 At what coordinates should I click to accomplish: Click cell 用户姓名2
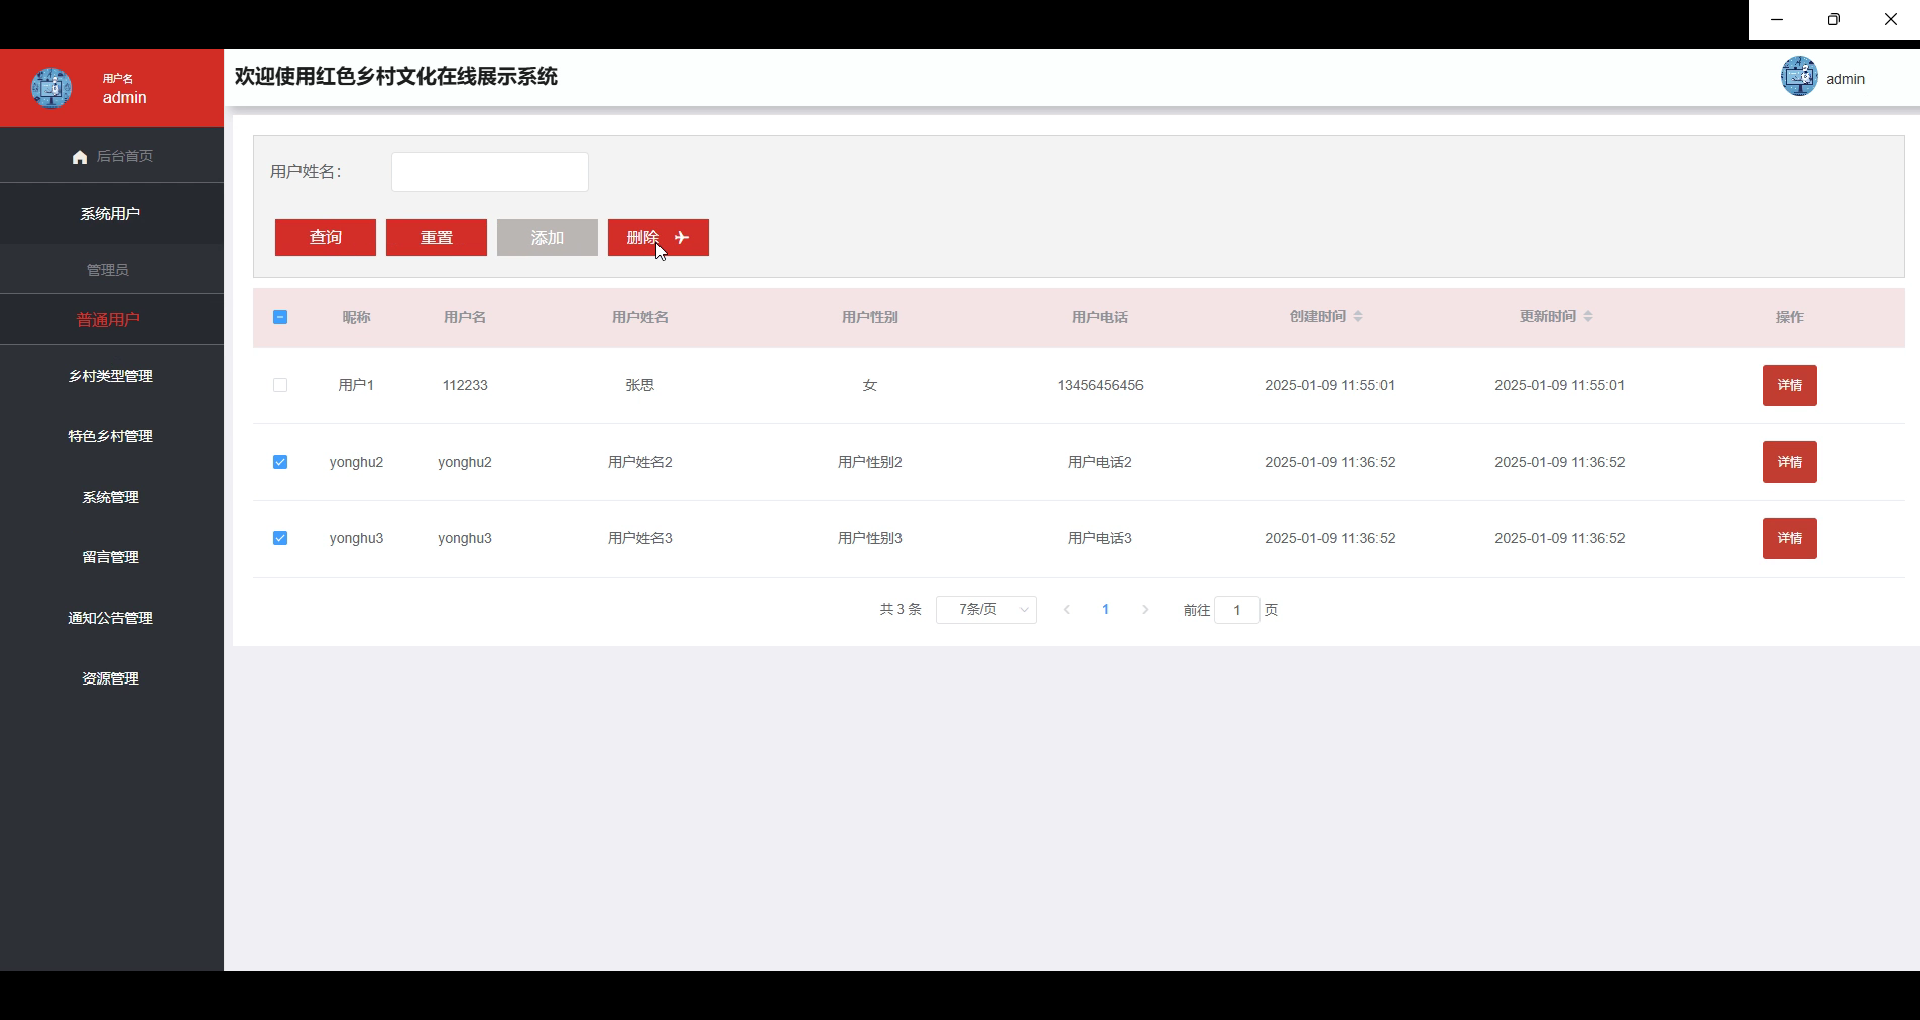pos(640,462)
